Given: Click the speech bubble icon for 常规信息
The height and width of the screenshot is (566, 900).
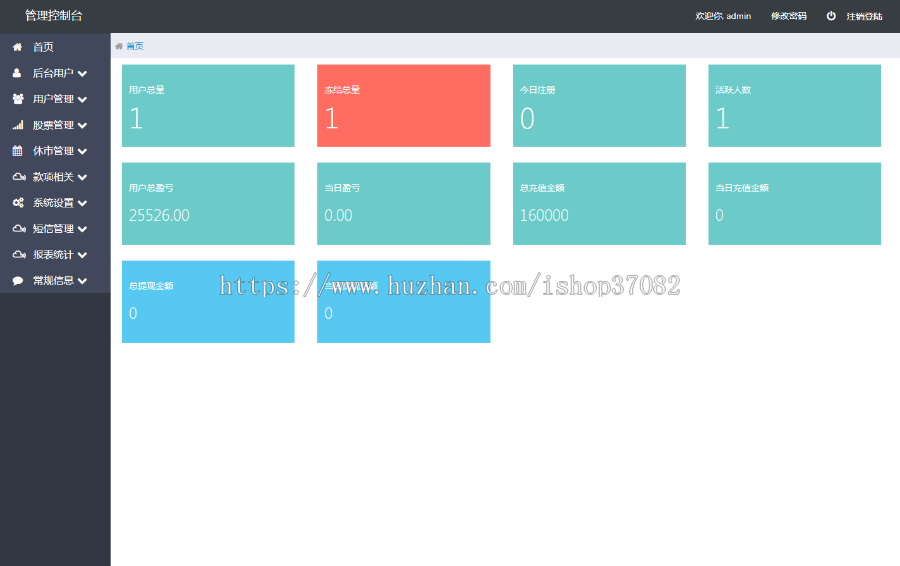Looking at the screenshot, I should (18, 281).
